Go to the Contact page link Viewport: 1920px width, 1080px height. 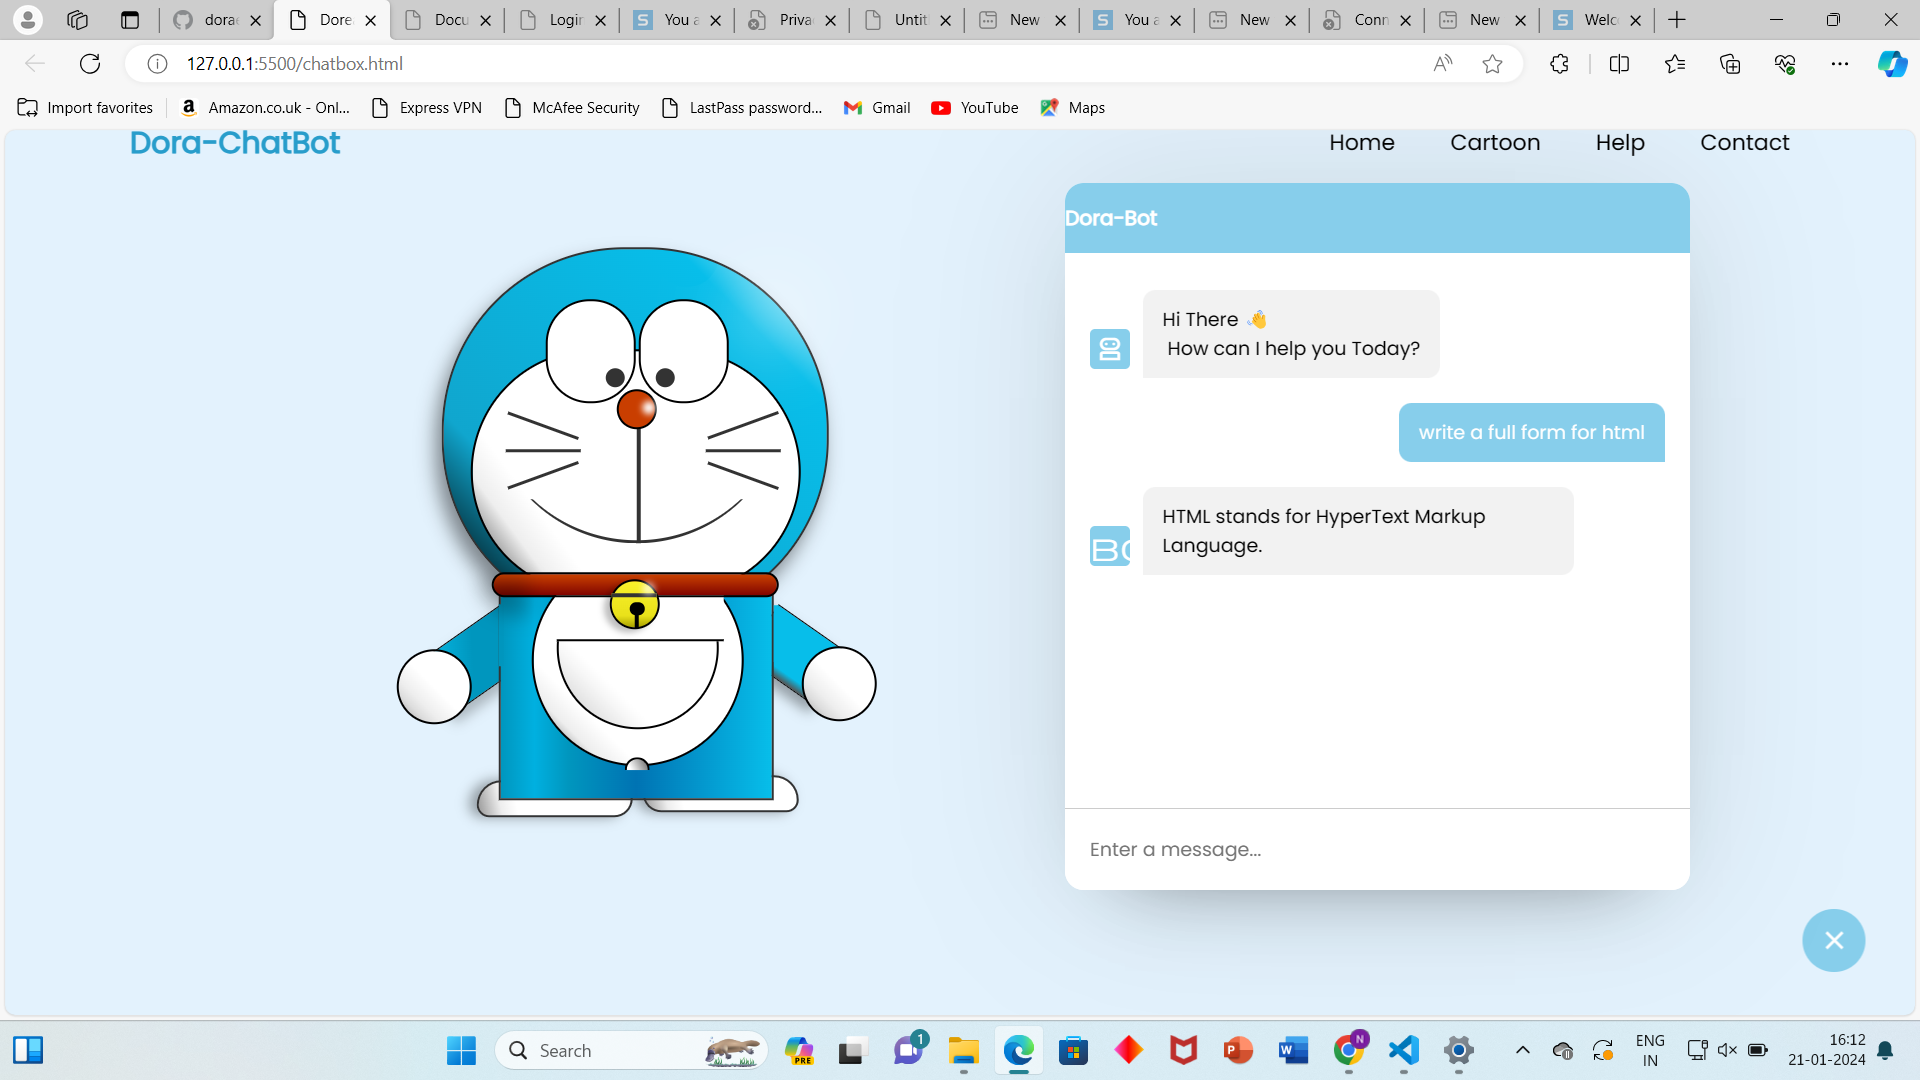coord(1744,142)
